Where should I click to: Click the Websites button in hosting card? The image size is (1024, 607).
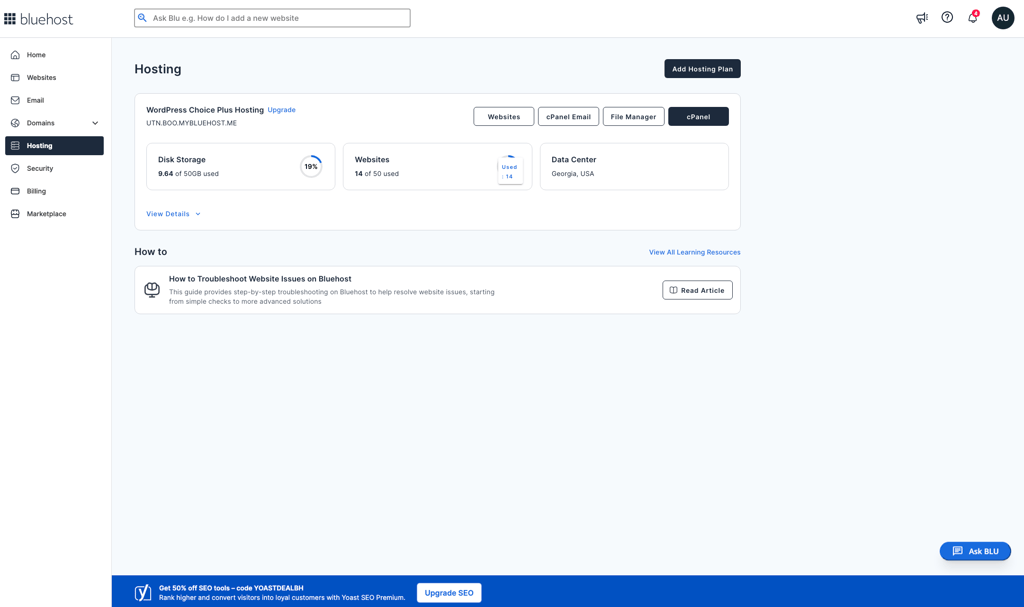coord(504,116)
